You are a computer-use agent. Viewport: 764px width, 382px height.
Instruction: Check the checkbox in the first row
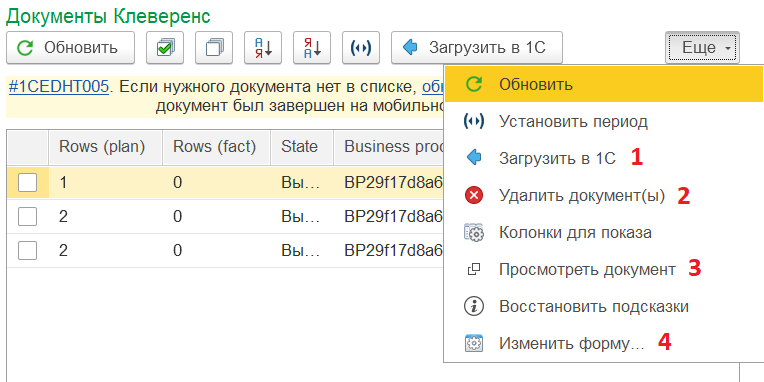tap(27, 183)
